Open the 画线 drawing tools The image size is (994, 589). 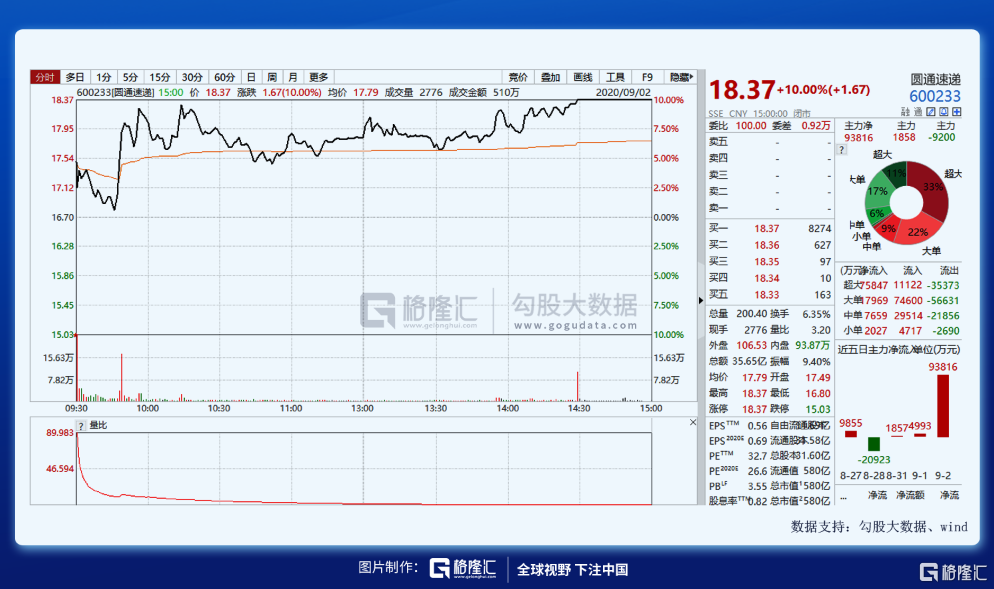(583, 77)
